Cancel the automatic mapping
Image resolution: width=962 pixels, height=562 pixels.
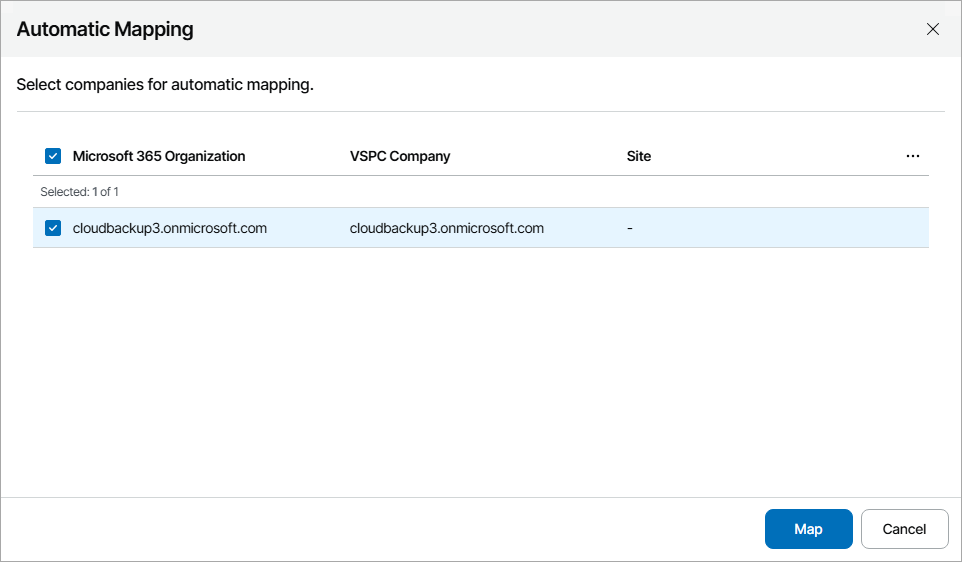tap(904, 529)
